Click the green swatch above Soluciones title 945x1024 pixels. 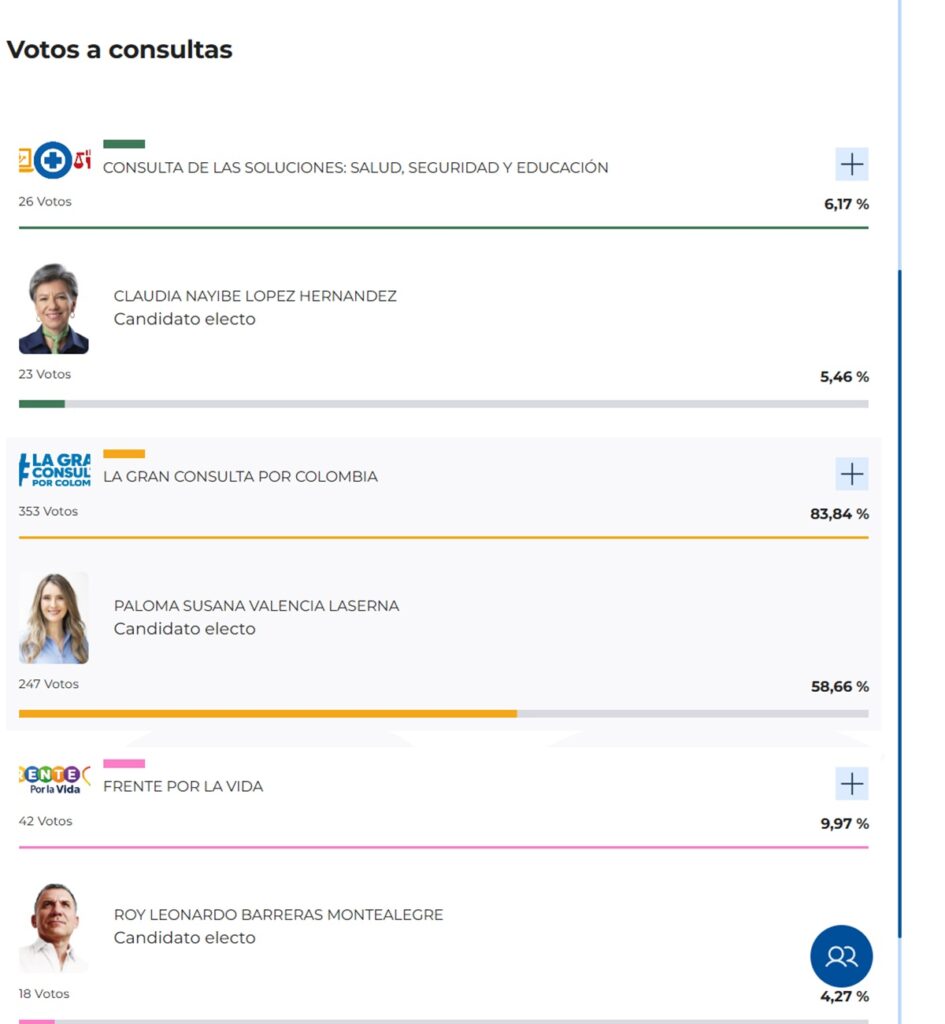coord(125,143)
